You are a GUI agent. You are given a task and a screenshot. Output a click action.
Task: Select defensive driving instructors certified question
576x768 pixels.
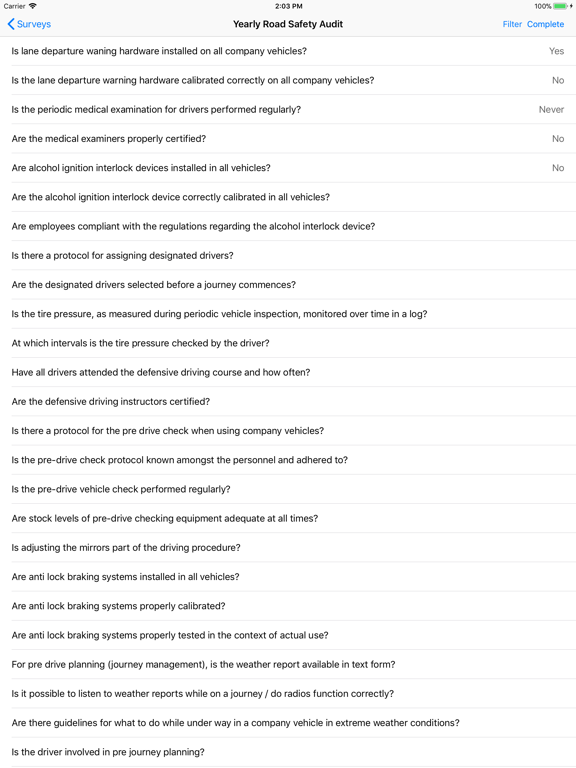(288, 402)
